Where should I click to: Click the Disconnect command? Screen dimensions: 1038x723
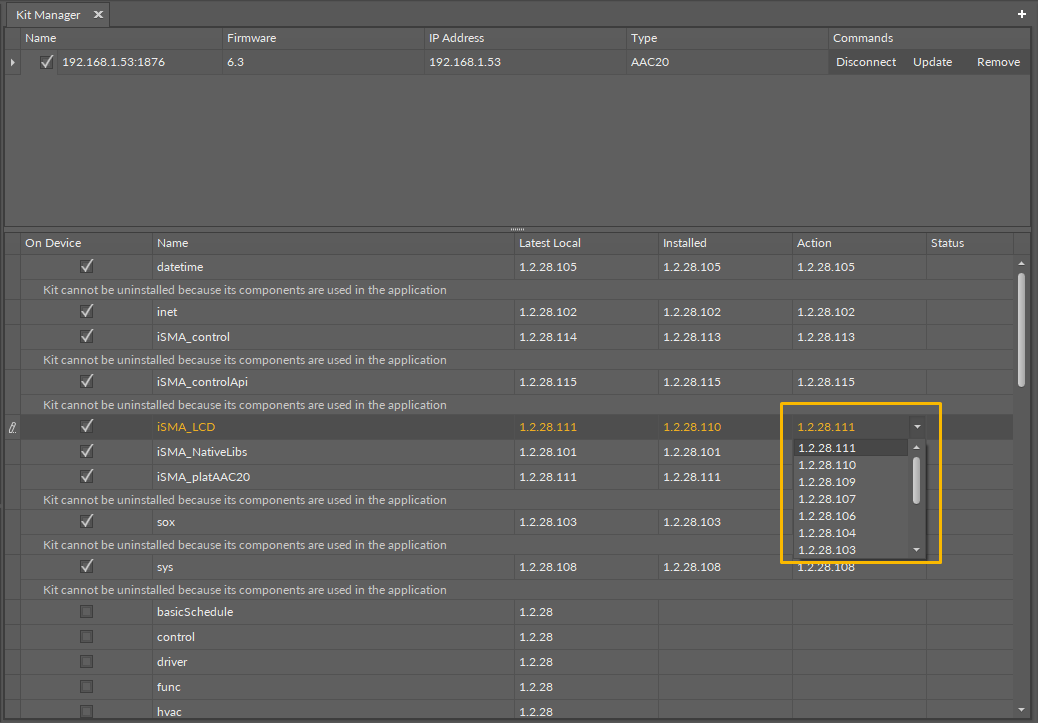[x=866, y=62]
